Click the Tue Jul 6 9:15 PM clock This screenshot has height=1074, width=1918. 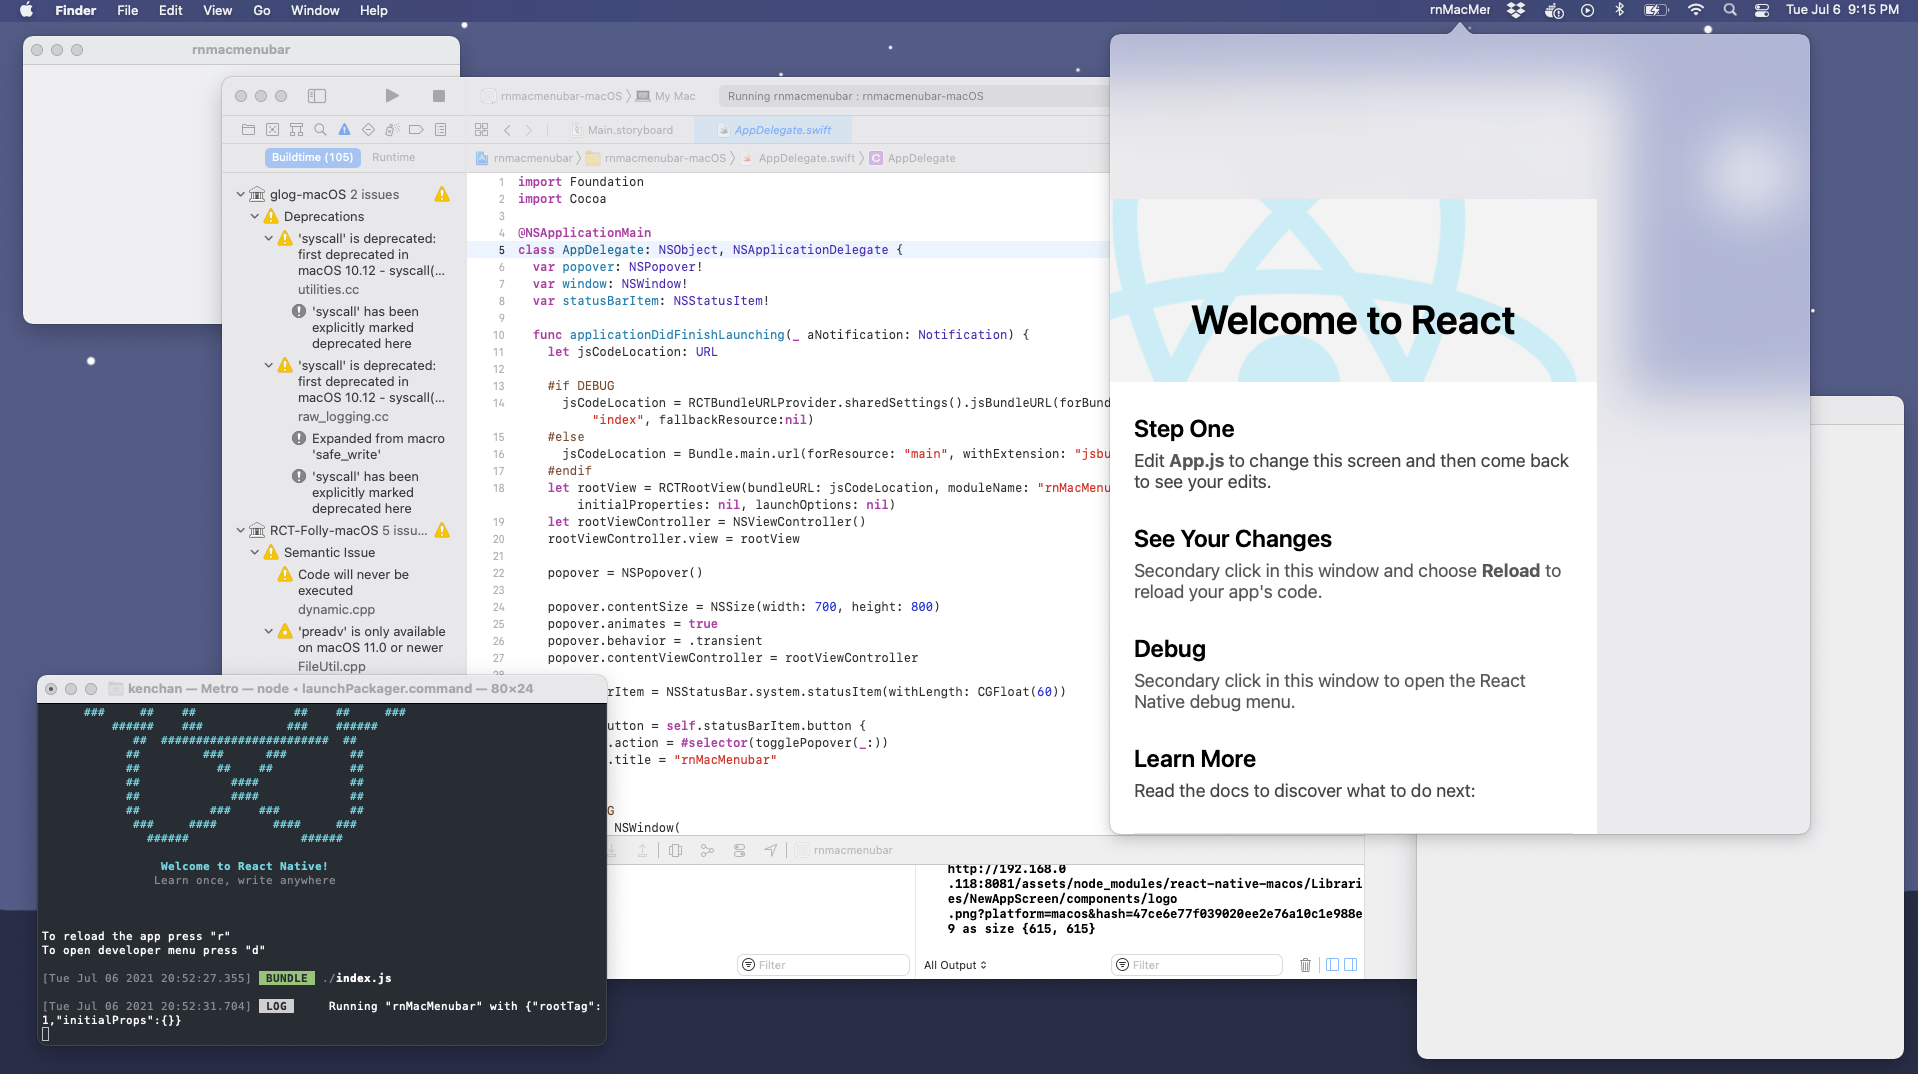tap(1842, 10)
